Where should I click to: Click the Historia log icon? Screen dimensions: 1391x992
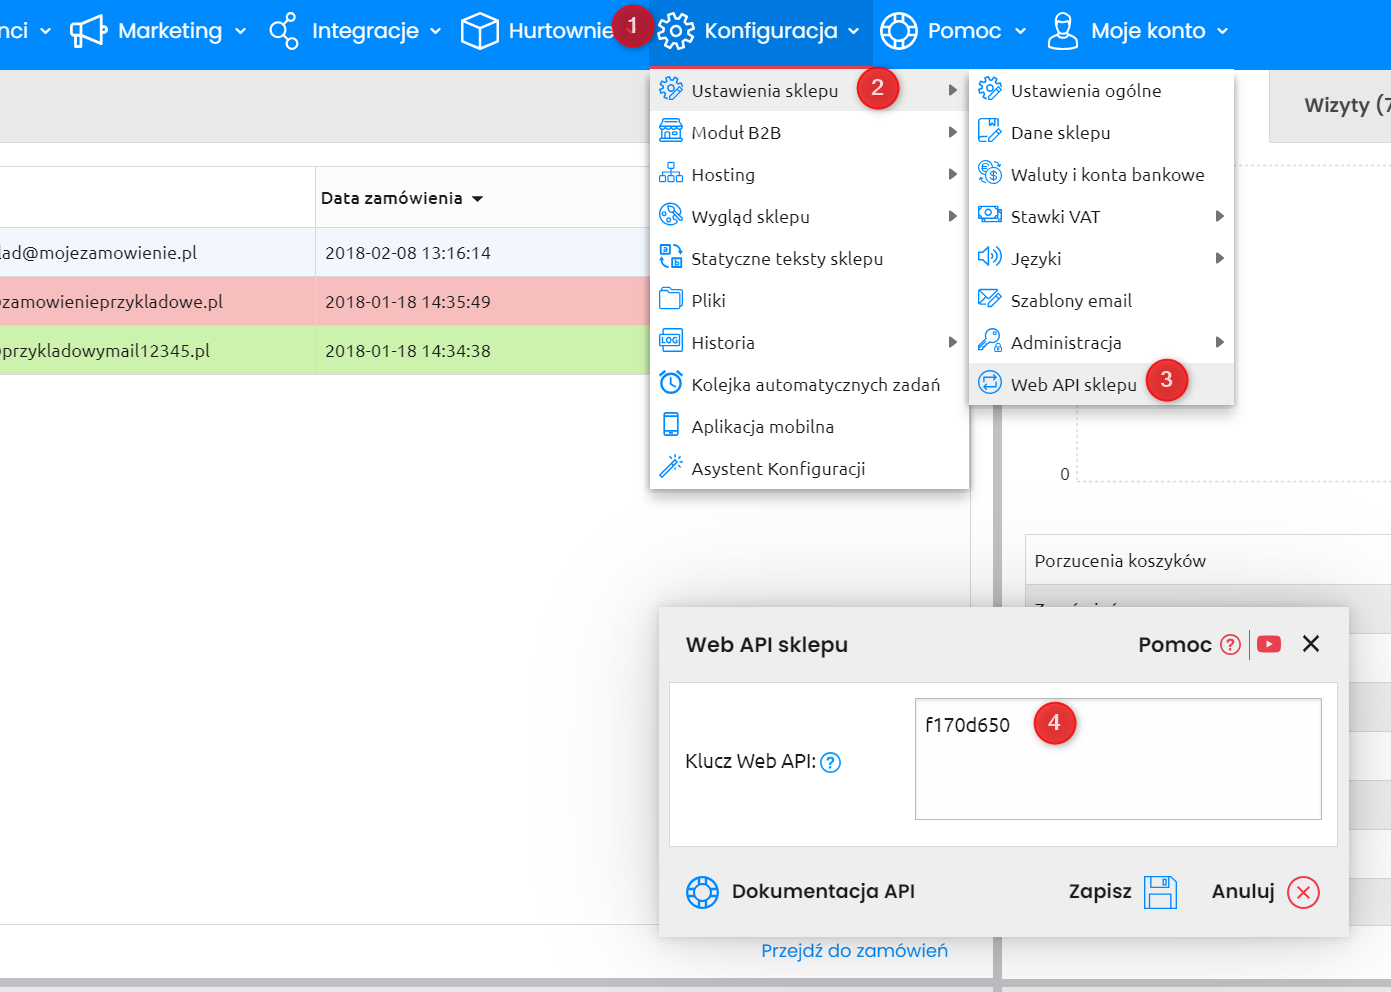[671, 341]
